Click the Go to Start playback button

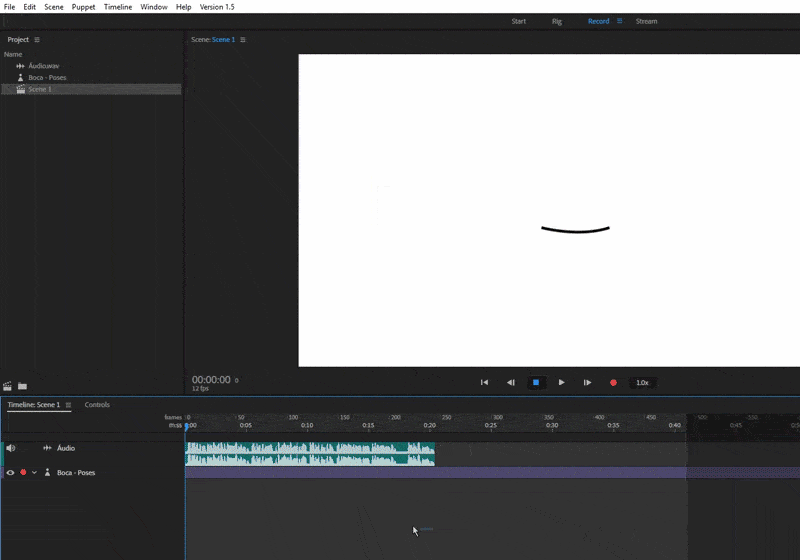click(484, 382)
